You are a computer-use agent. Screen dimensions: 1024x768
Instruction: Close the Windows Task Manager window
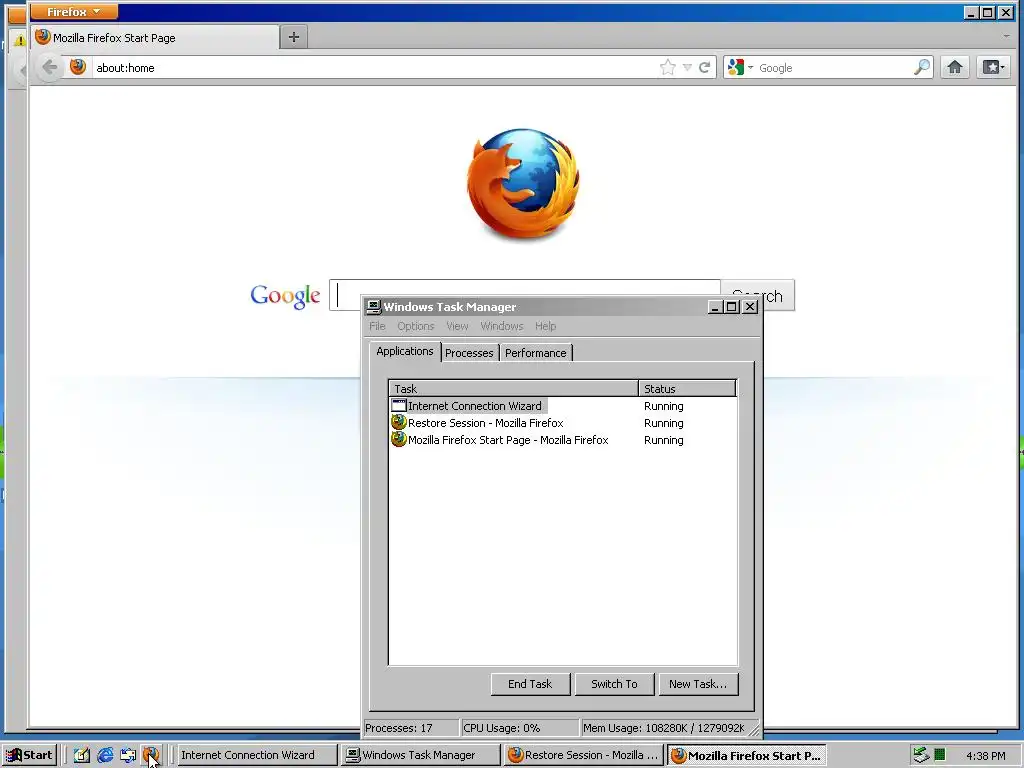coord(750,306)
